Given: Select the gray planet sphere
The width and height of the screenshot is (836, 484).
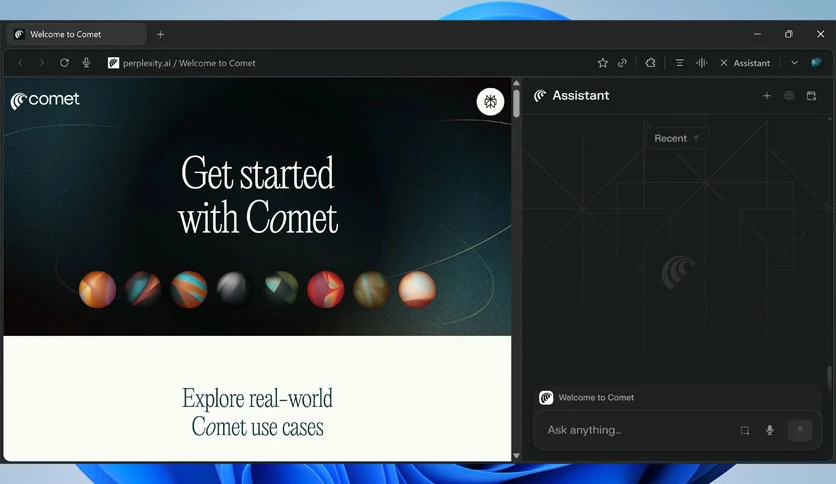Looking at the screenshot, I should pos(234,288).
